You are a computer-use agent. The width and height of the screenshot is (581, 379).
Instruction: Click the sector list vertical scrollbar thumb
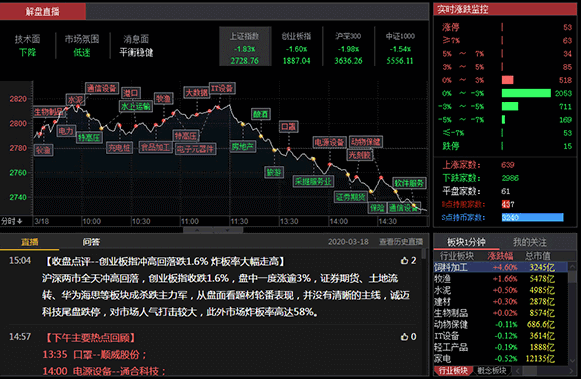(572, 277)
